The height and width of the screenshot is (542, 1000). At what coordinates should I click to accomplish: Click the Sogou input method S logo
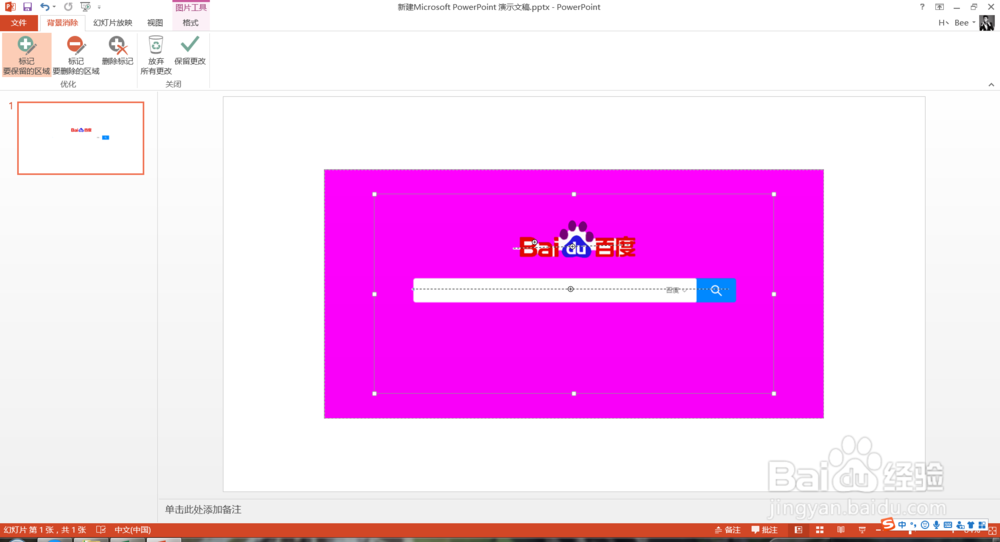(x=888, y=524)
